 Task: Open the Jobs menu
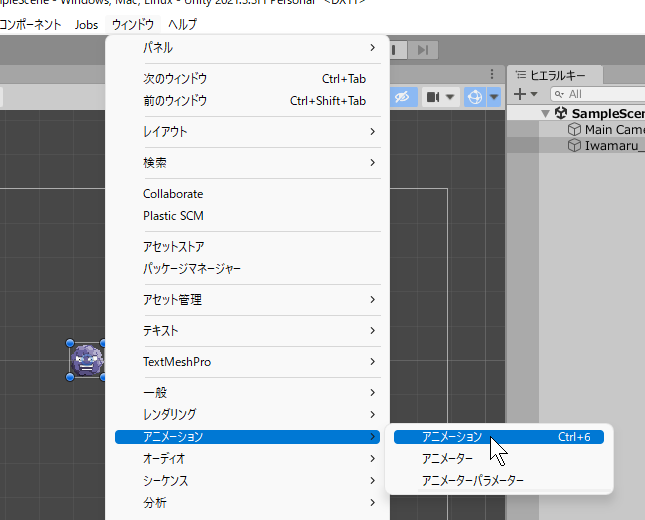click(x=86, y=25)
